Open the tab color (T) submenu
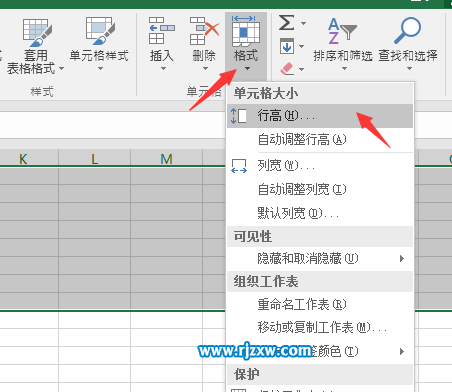452x392 pixels. [320, 351]
